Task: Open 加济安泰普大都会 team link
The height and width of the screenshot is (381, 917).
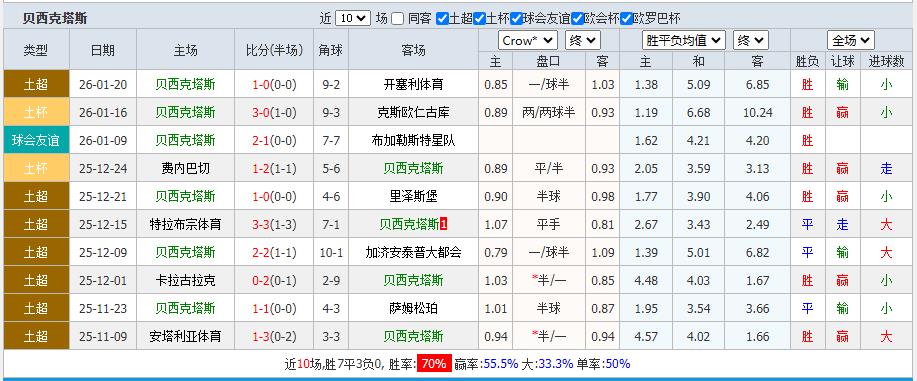Action: pyautogui.click(x=413, y=252)
